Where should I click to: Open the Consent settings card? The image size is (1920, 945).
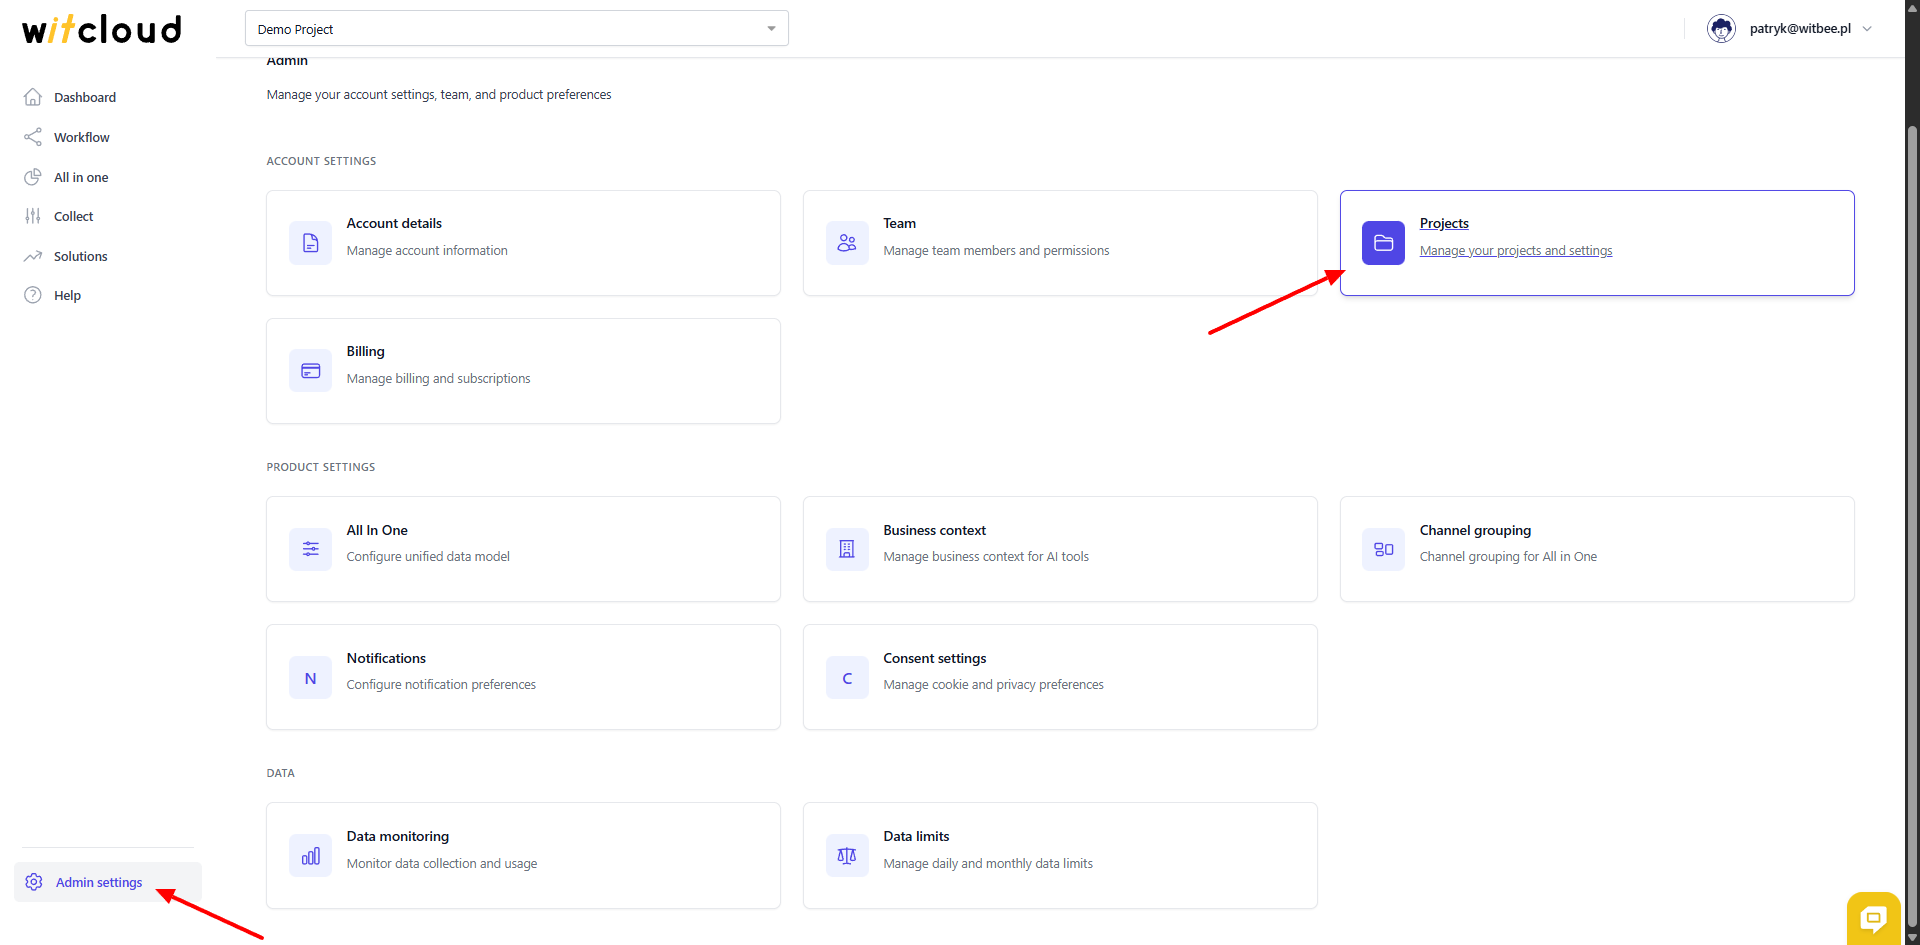click(x=1060, y=677)
